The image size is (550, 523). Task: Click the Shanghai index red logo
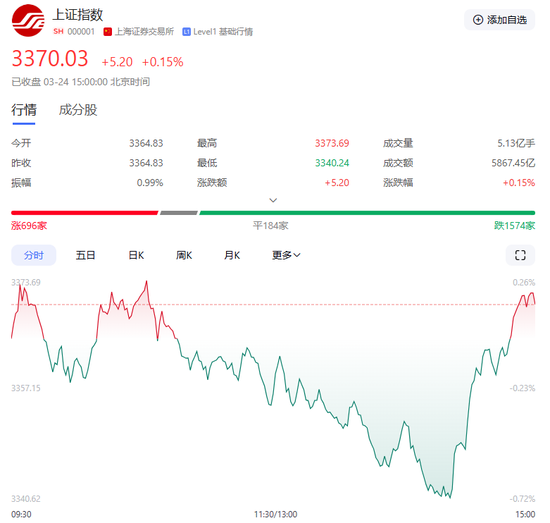[28, 21]
